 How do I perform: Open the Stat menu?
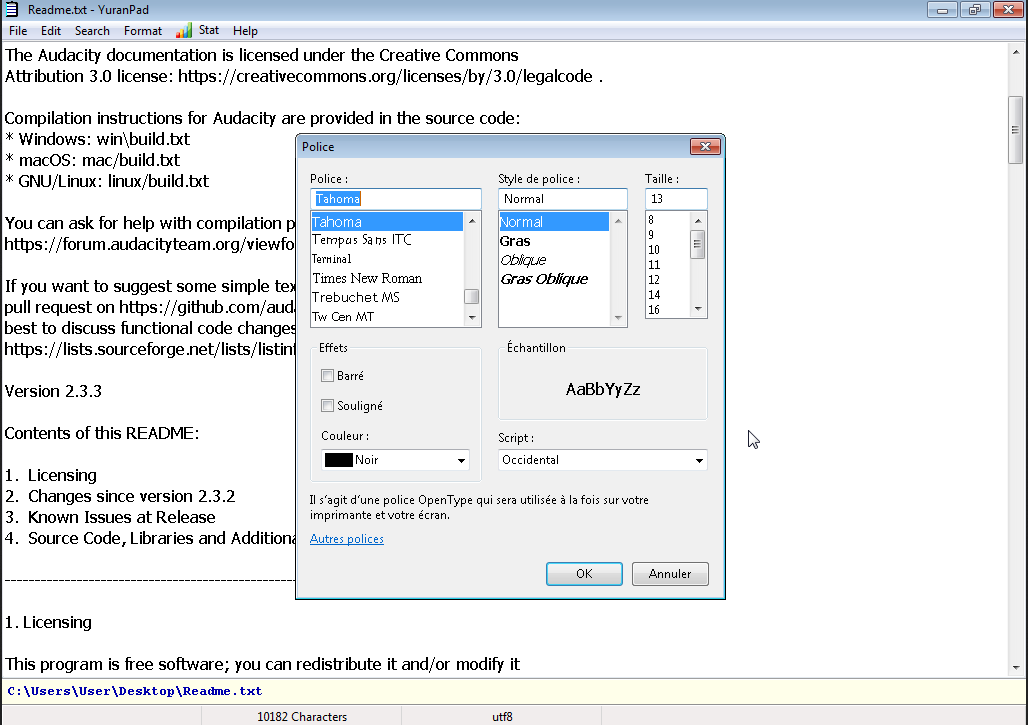[208, 30]
